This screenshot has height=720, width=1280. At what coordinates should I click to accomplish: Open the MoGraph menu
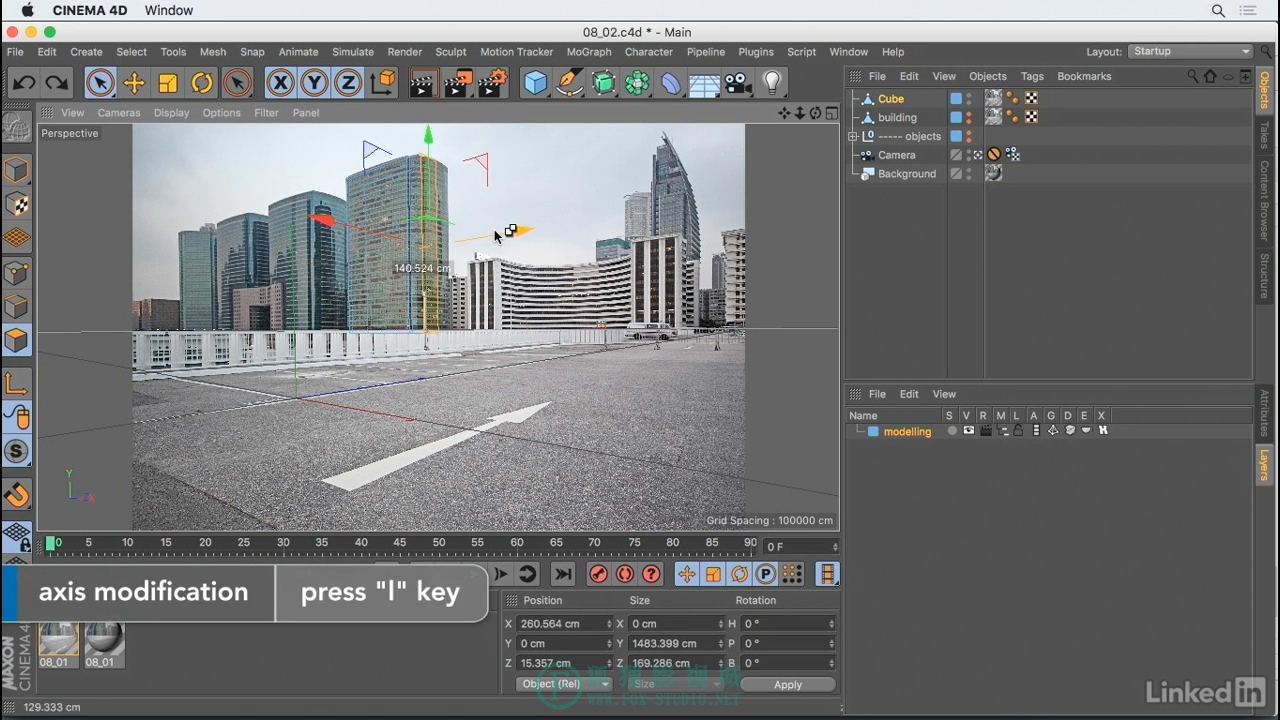click(x=589, y=52)
